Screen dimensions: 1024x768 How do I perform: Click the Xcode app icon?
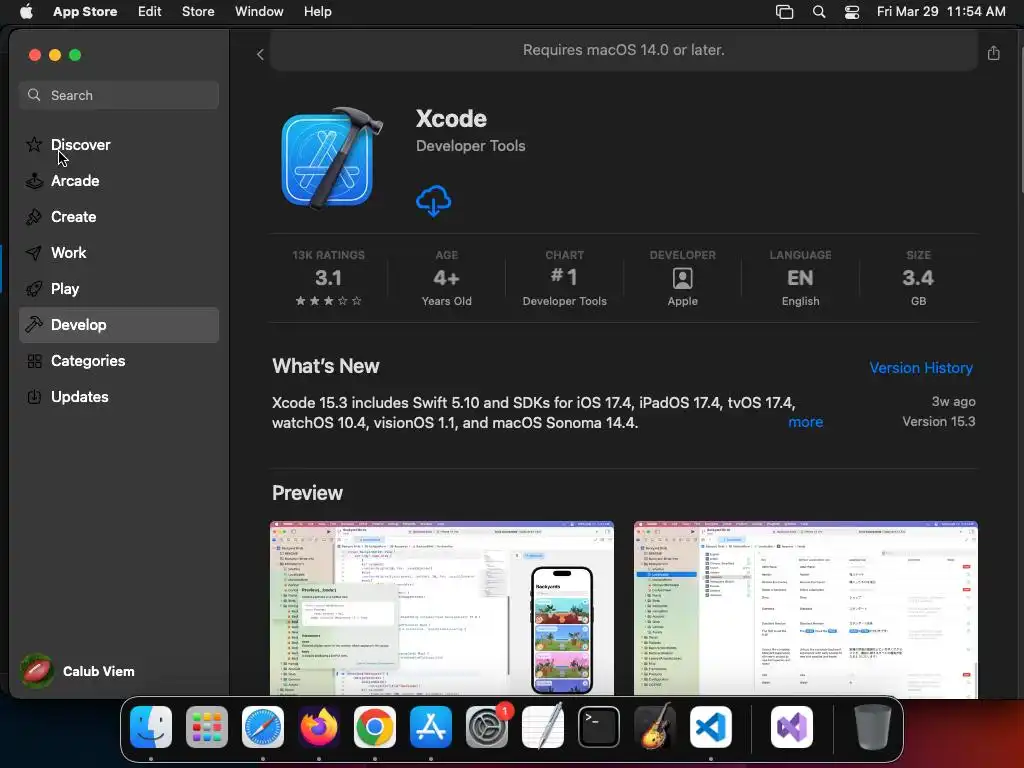click(x=331, y=158)
